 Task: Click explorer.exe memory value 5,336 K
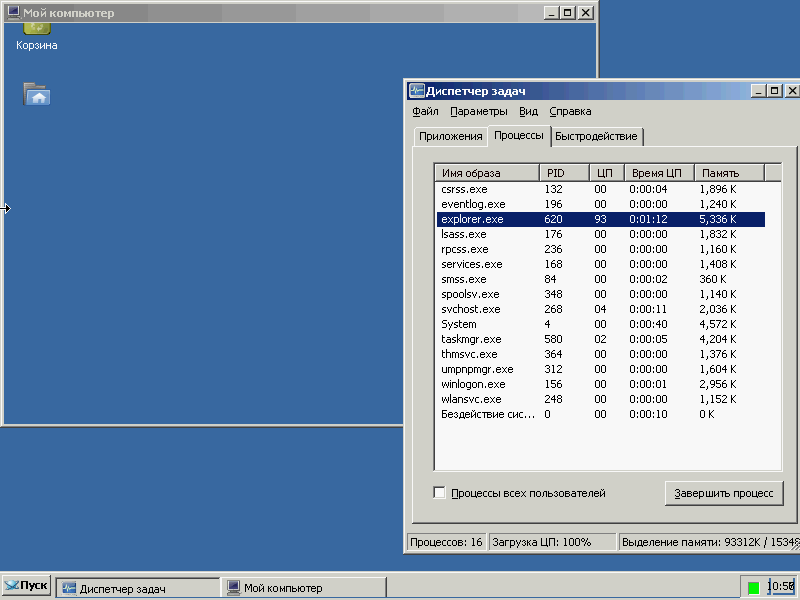(x=717, y=219)
